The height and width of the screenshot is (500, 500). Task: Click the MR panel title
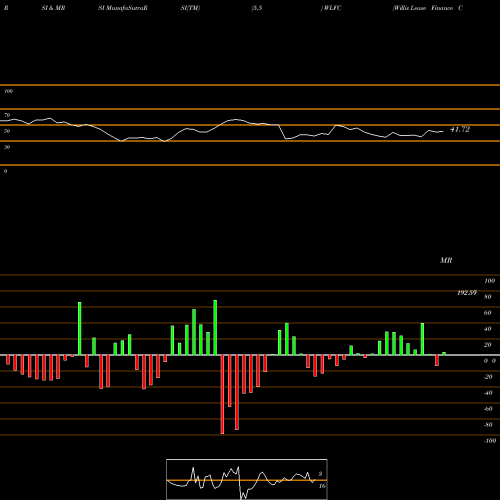click(x=446, y=260)
